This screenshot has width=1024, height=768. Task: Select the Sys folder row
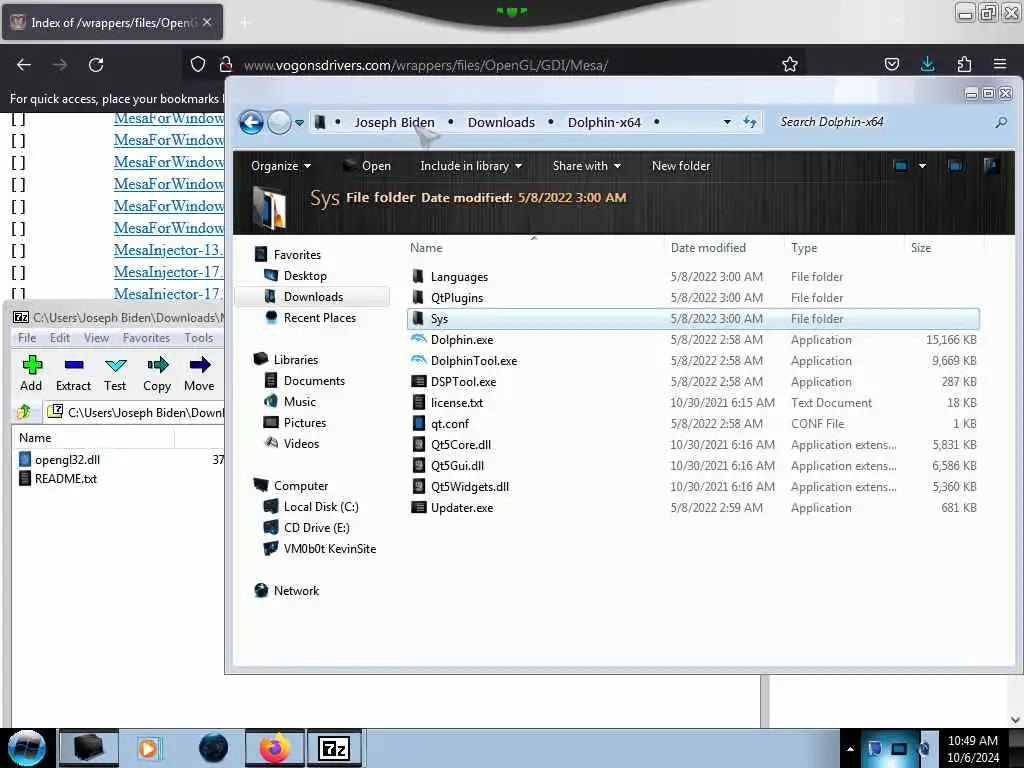[x=693, y=319]
